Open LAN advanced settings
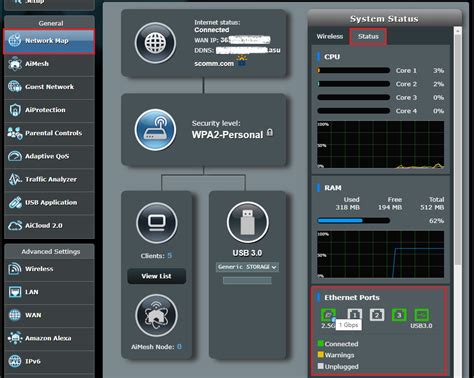This screenshot has width=474, height=378. [49, 292]
